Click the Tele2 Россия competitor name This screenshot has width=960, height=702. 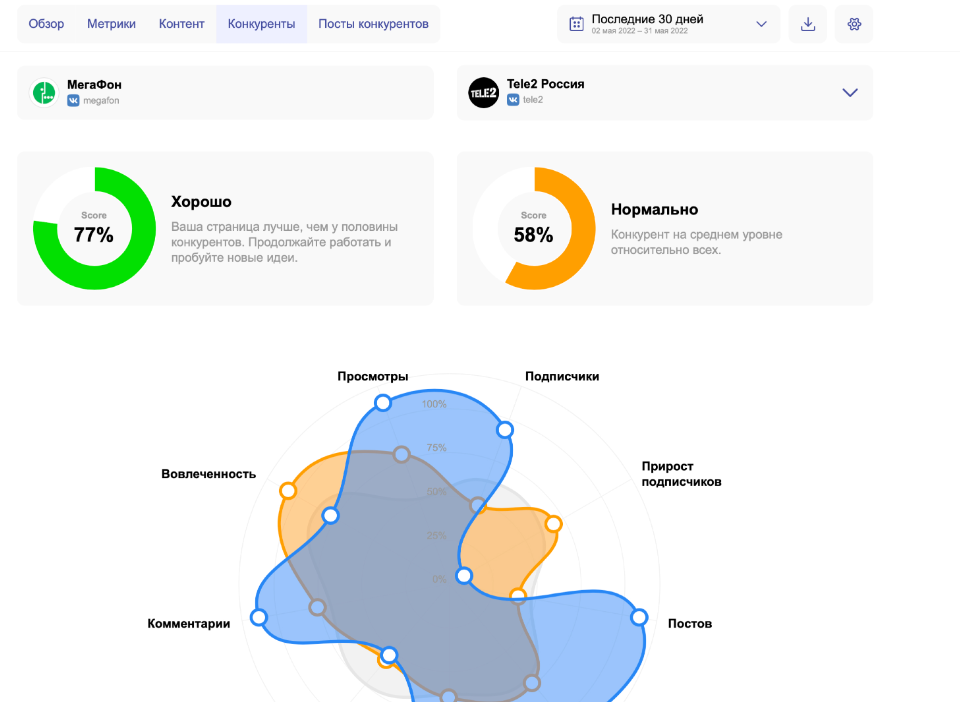[x=546, y=84]
